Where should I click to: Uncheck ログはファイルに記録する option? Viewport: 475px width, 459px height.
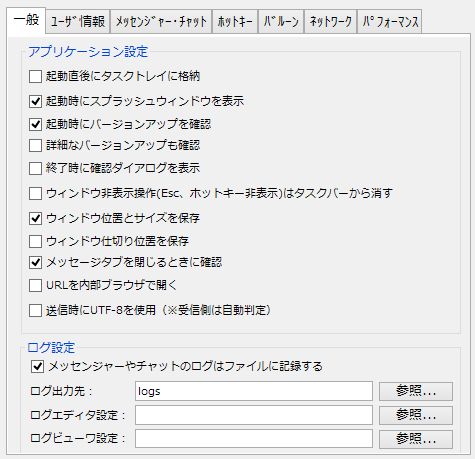click(x=37, y=367)
